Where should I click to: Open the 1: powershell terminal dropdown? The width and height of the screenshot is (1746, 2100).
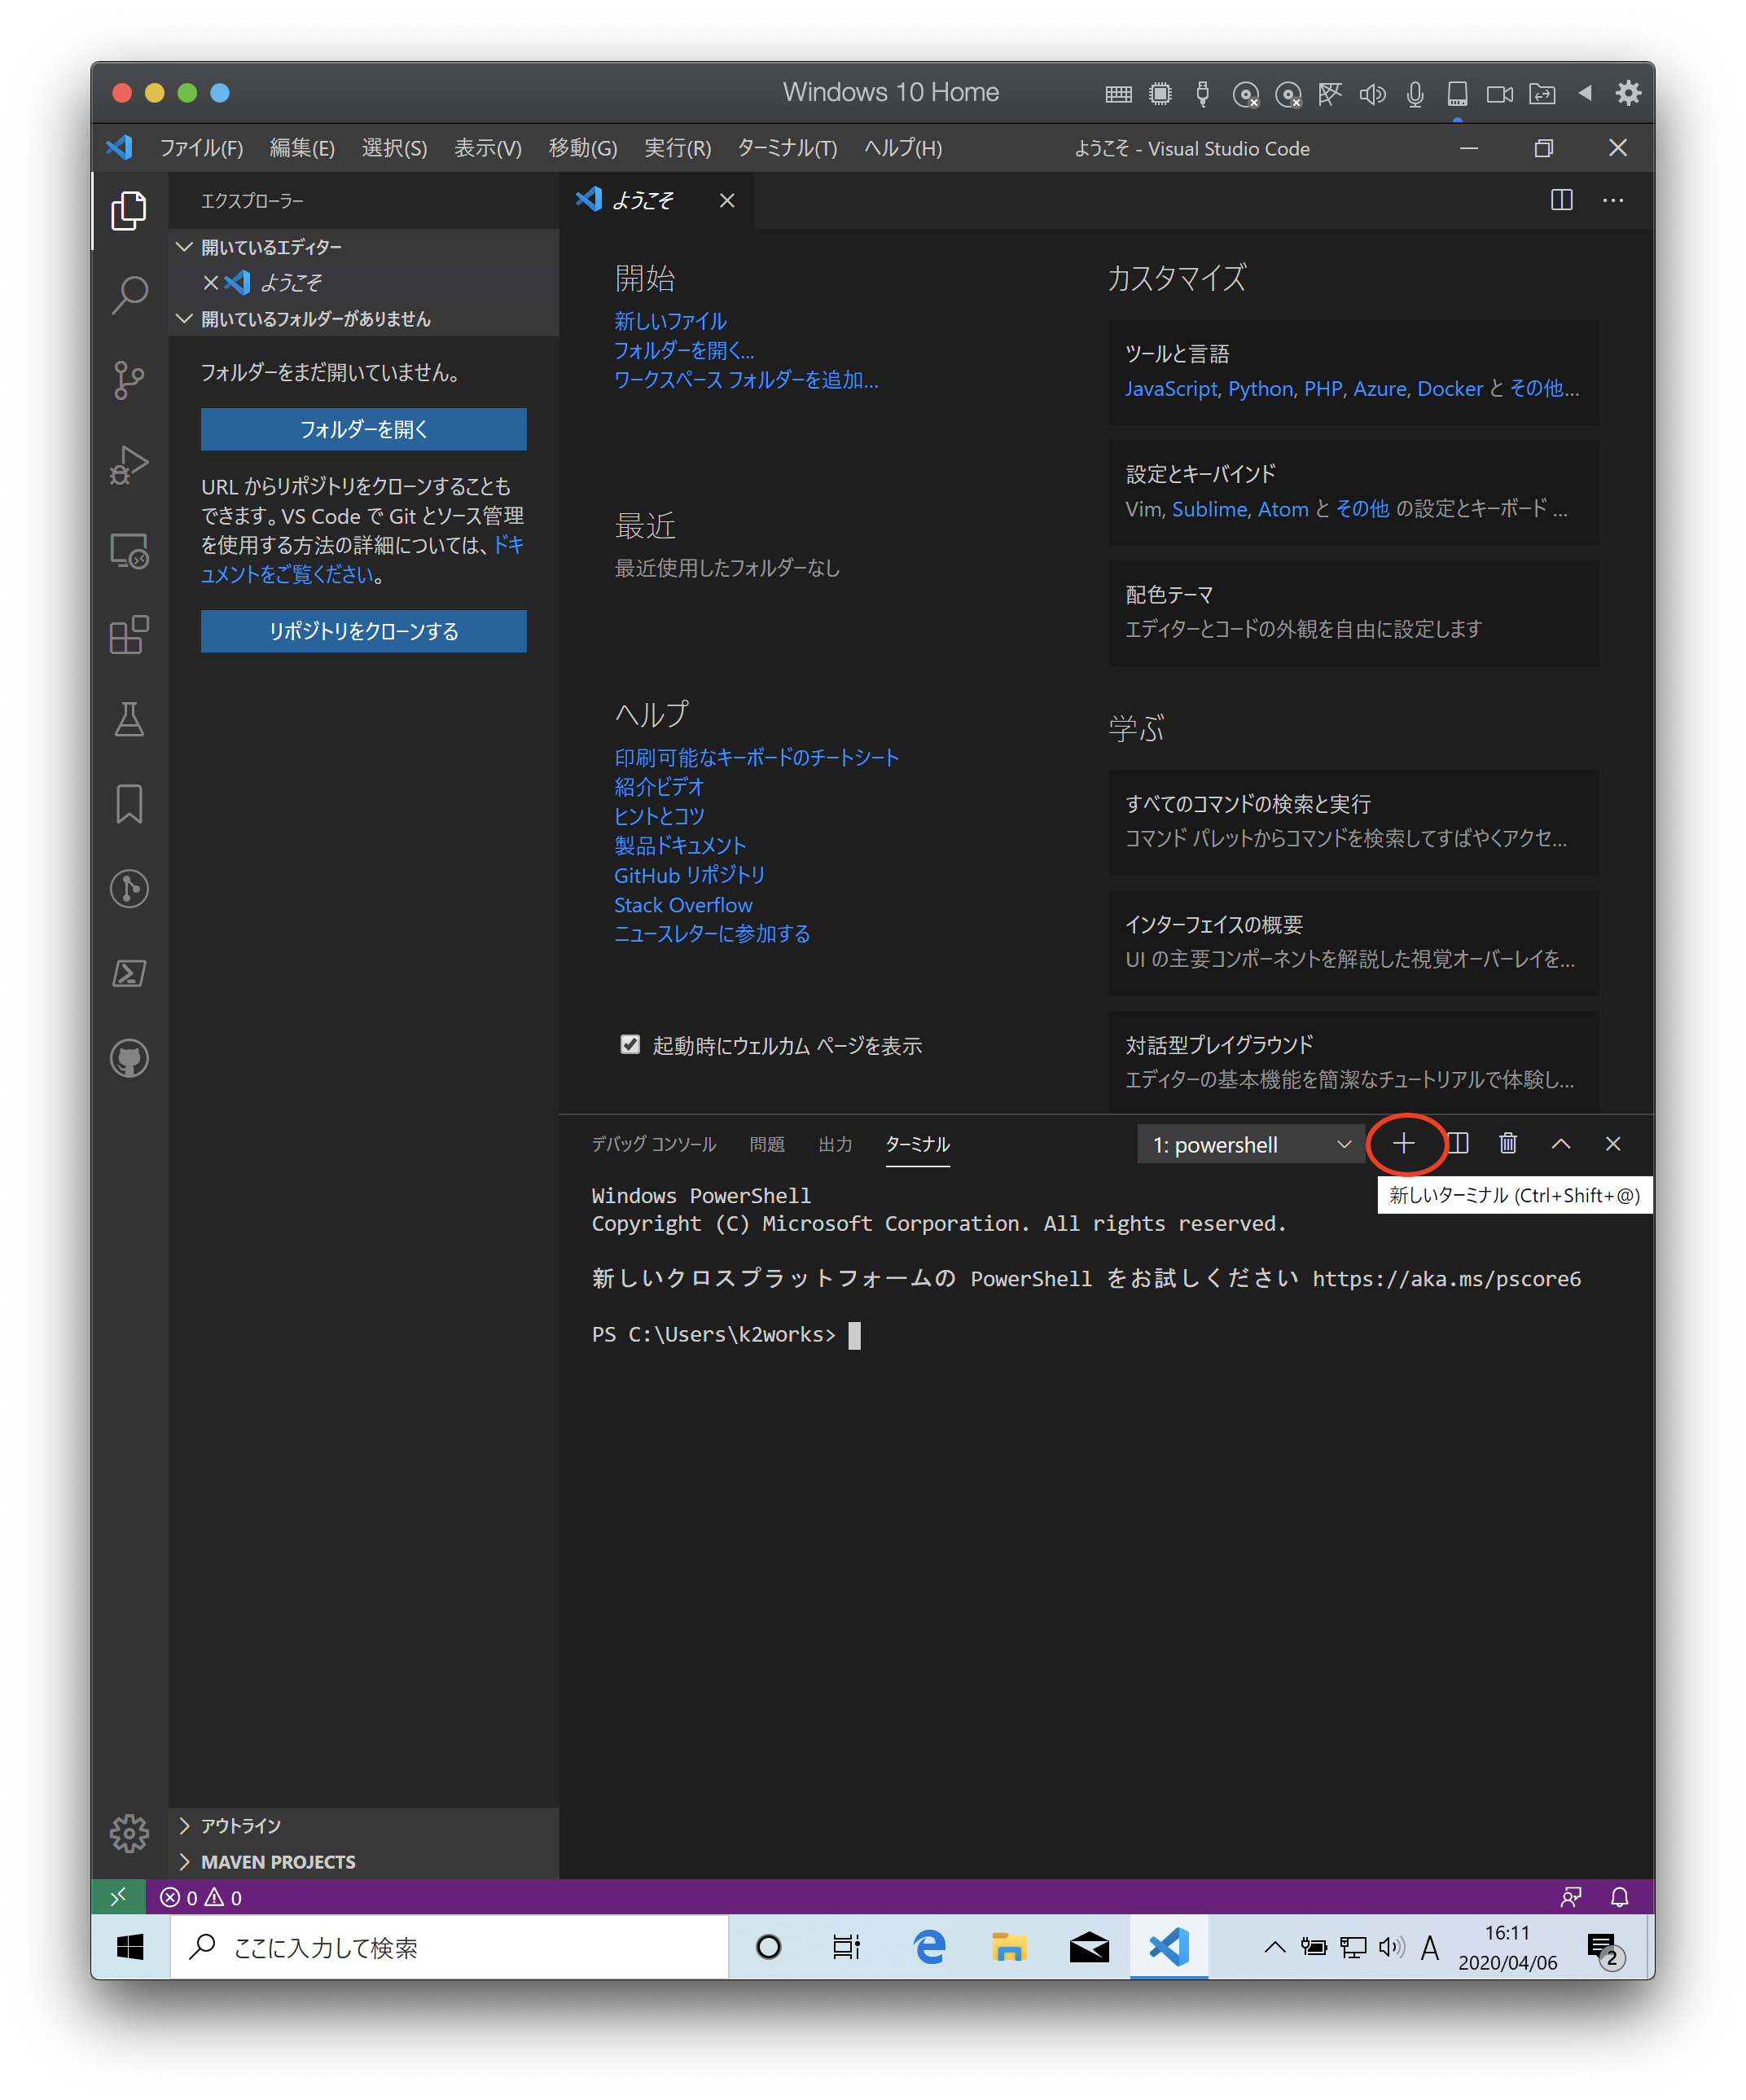pos(1250,1144)
